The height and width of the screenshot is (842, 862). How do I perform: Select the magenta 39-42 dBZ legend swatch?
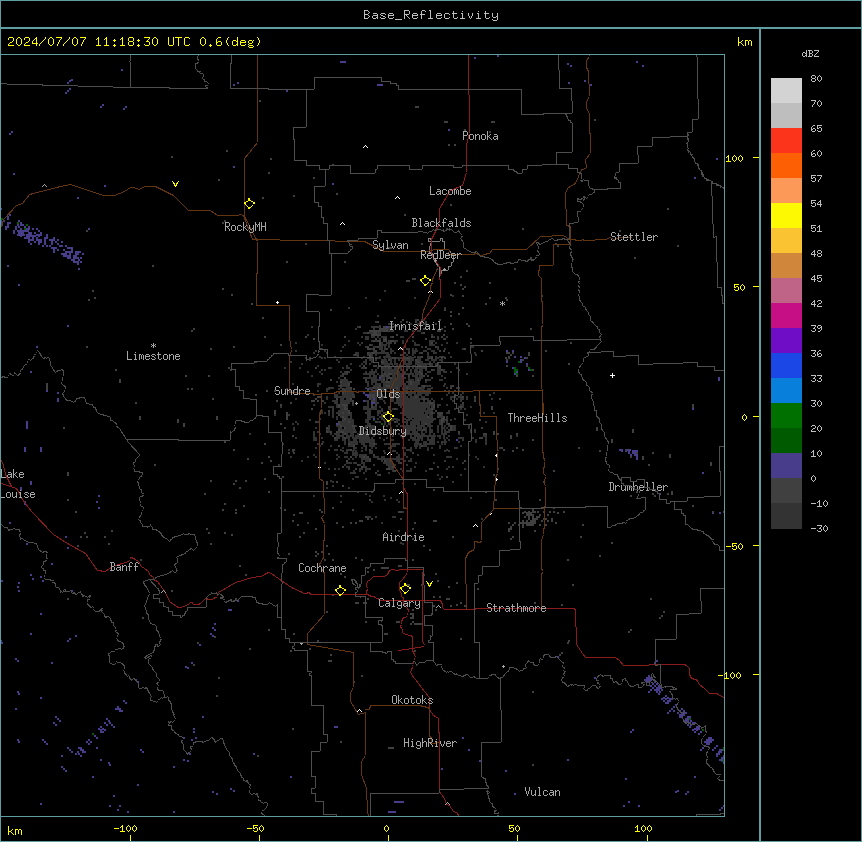coord(786,315)
